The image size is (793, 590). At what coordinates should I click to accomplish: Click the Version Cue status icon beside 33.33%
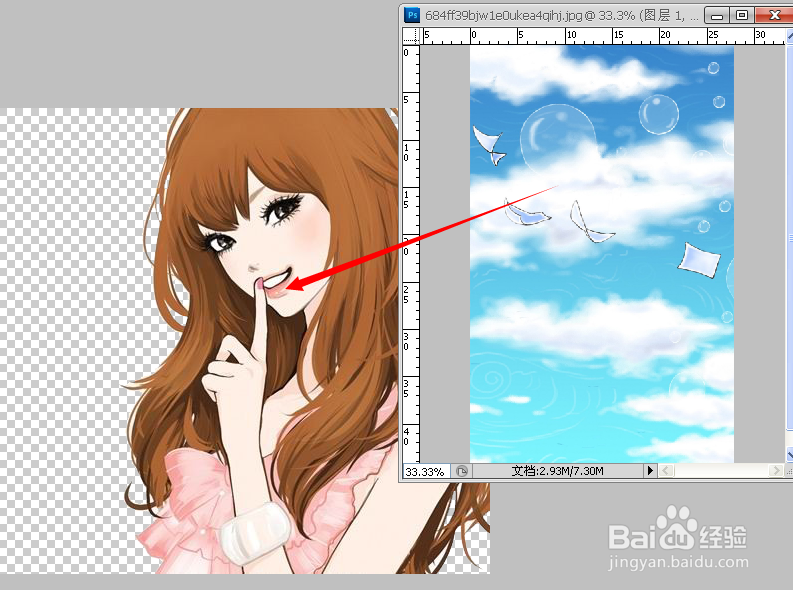(461, 471)
